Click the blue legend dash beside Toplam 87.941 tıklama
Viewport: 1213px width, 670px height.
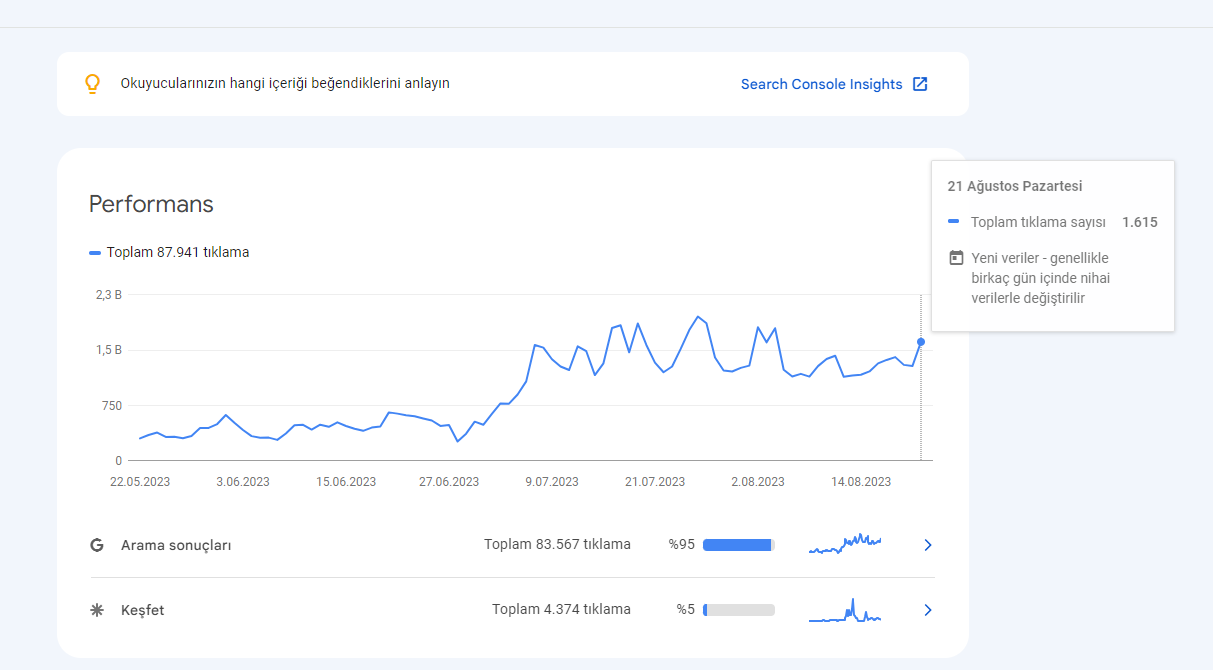95,253
